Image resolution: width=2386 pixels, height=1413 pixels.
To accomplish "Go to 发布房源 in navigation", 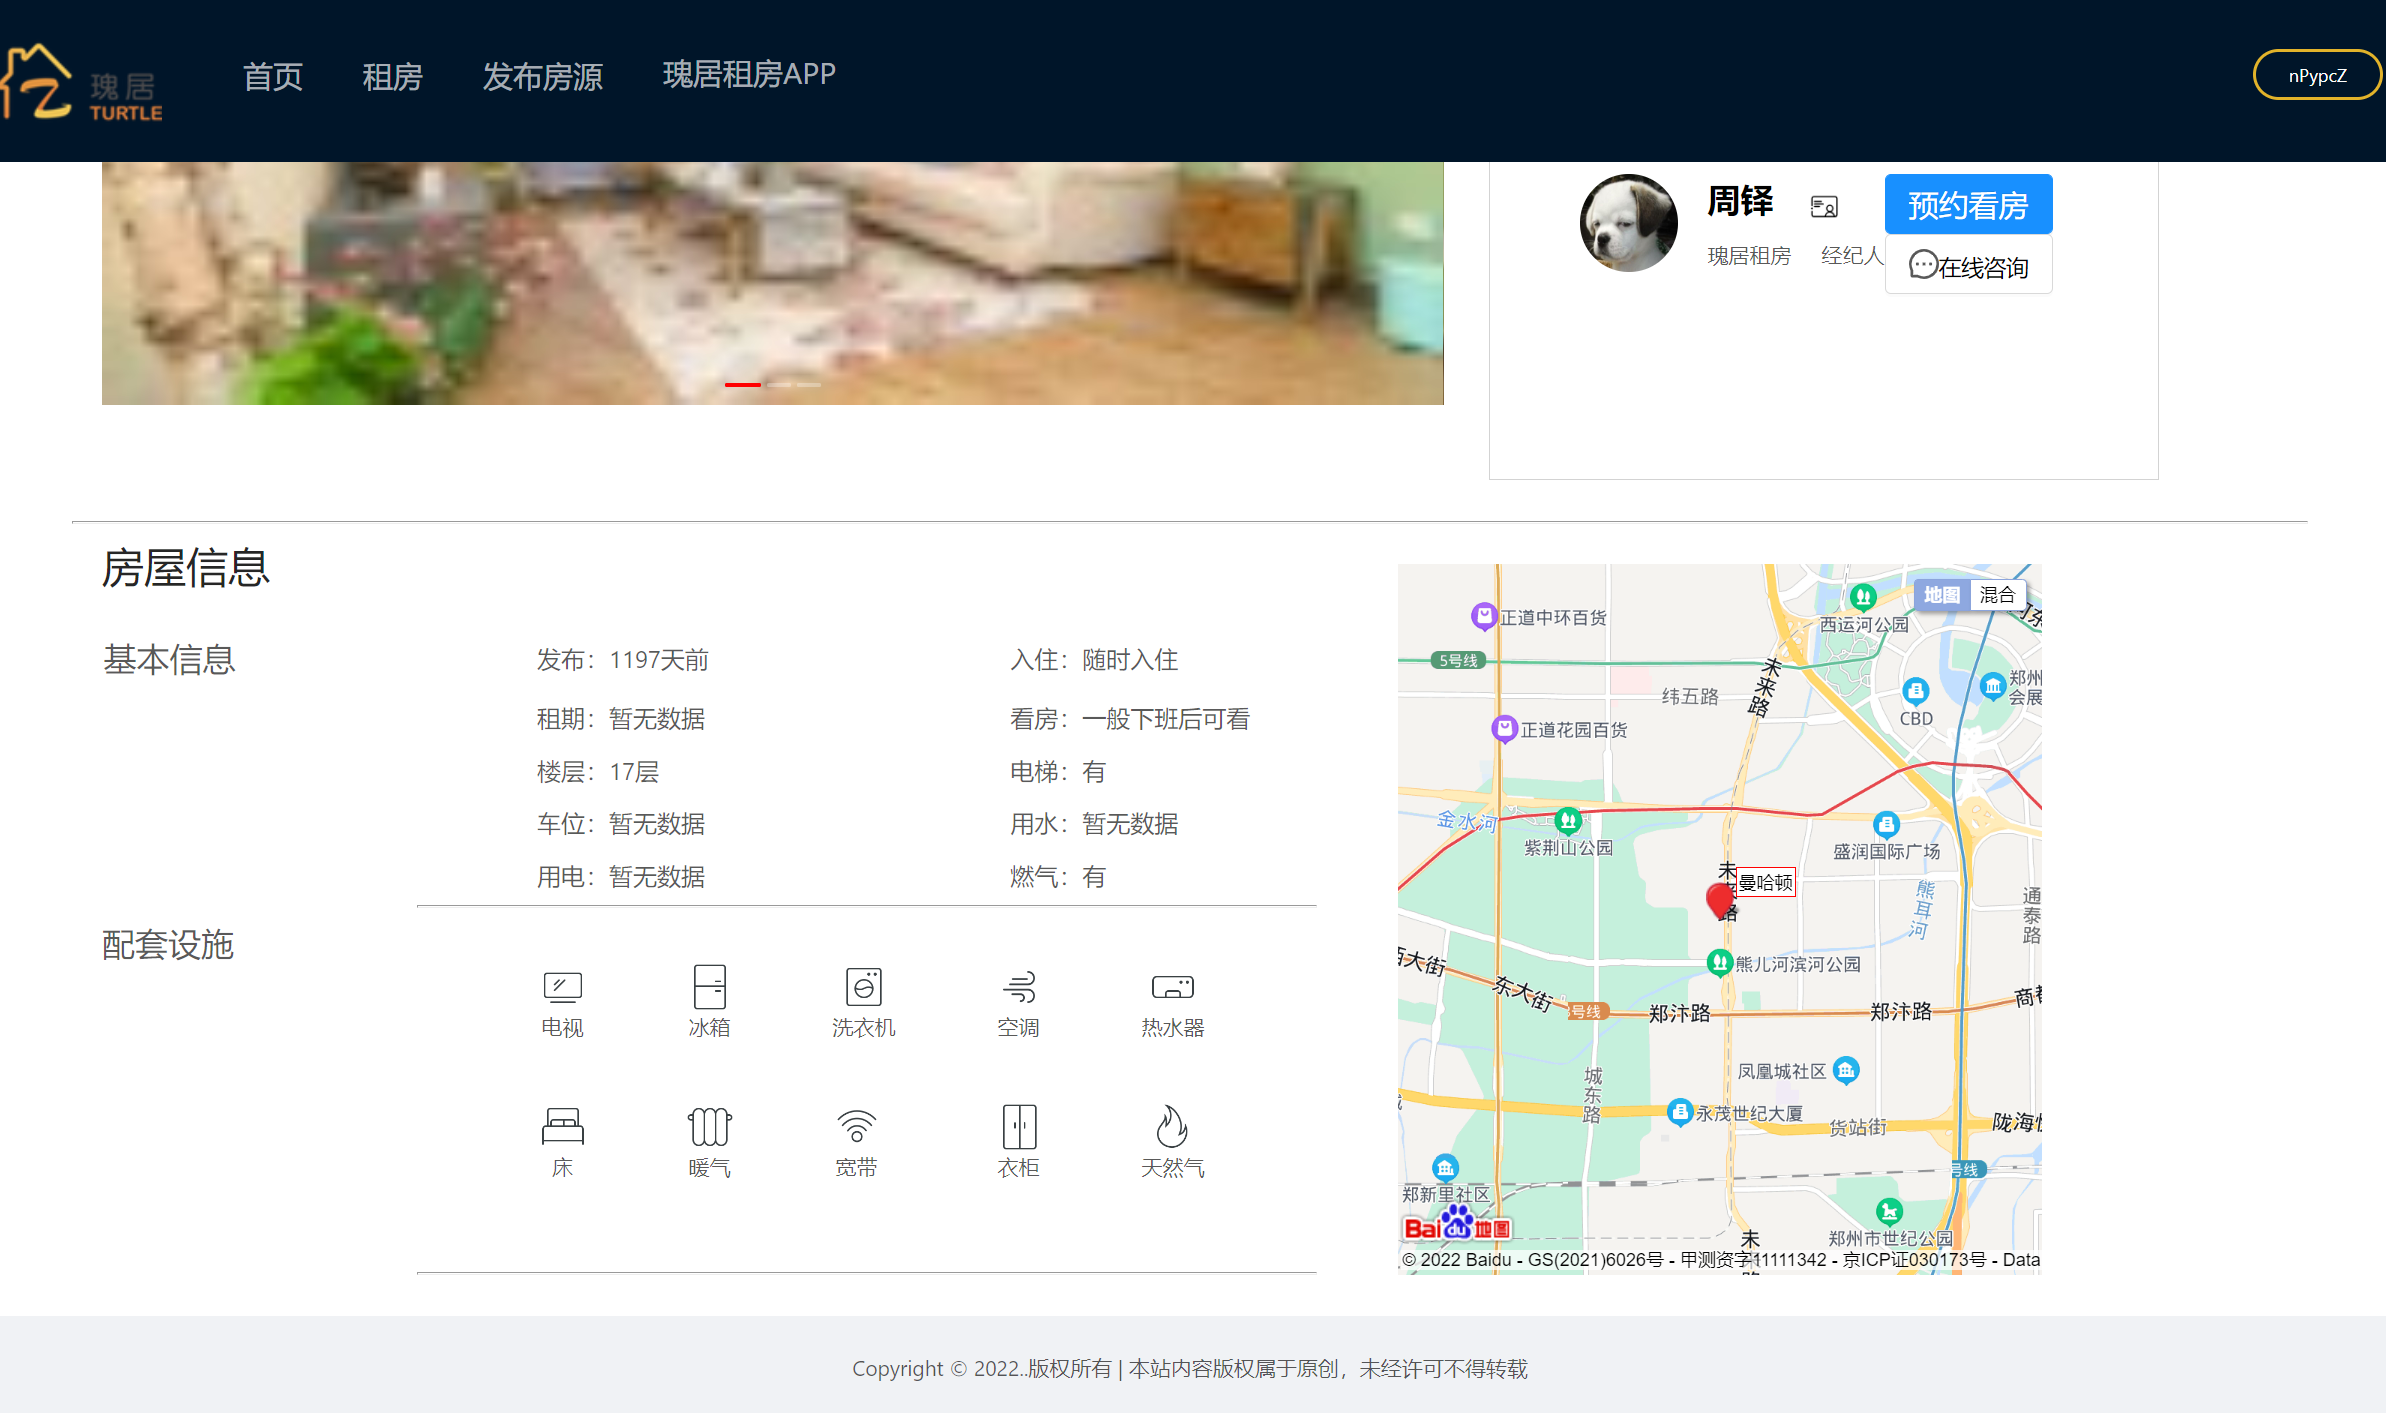I will (542, 76).
